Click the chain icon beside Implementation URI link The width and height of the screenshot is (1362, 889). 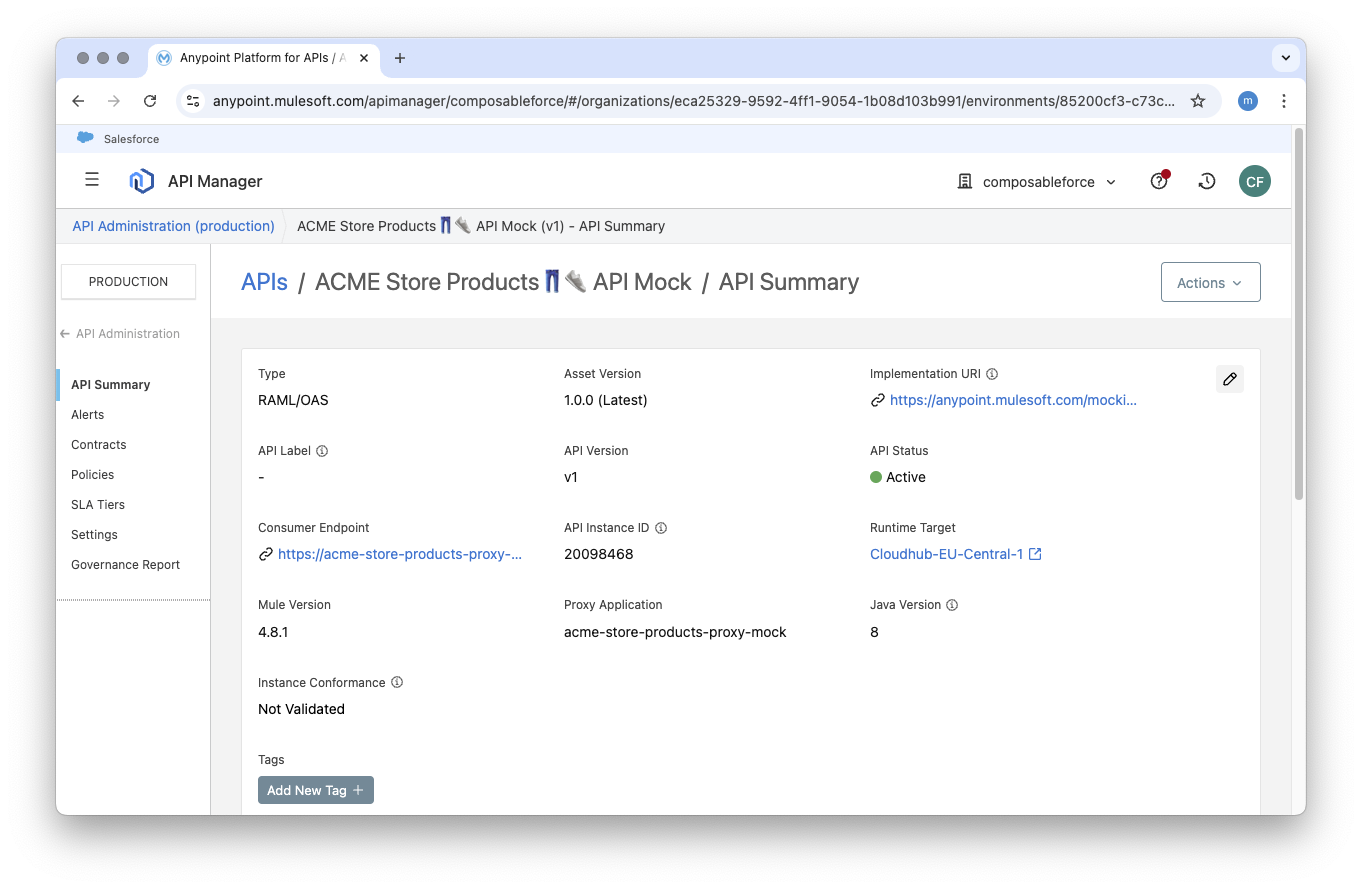pyautogui.click(x=877, y=400)
